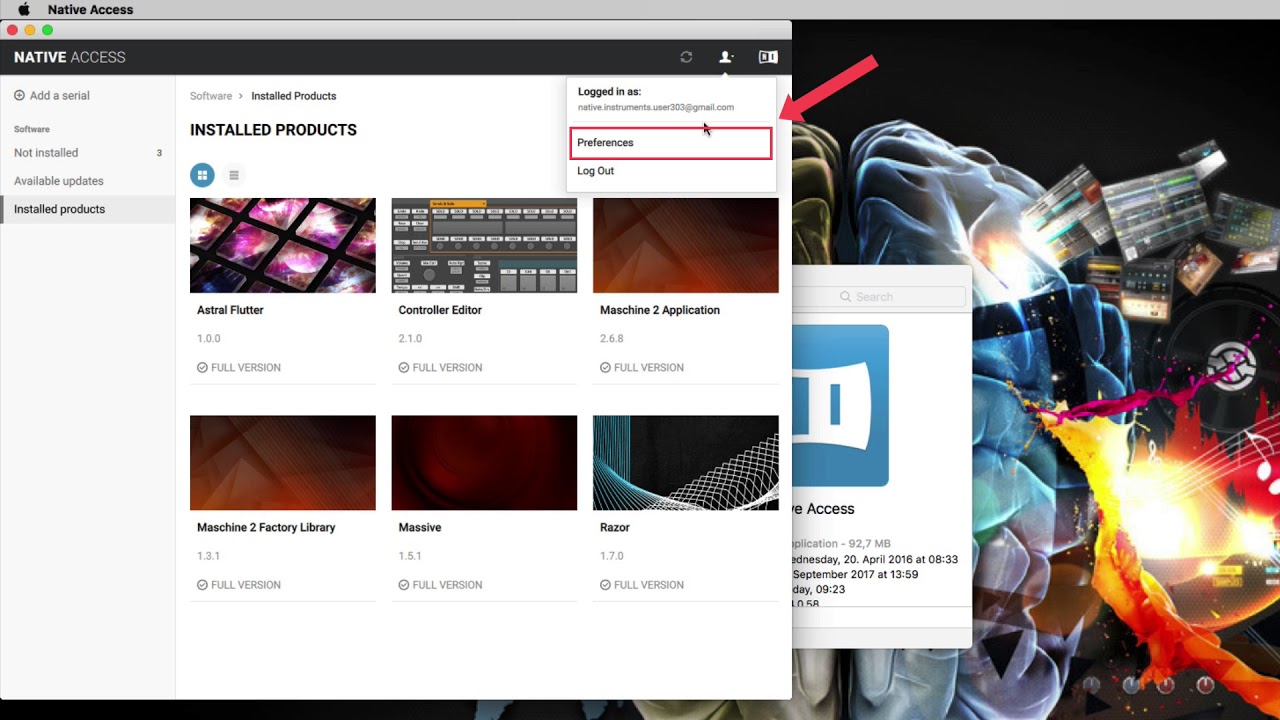The image size is (1280, 720).
Task: Click the Massive product name
Action: 420,527
